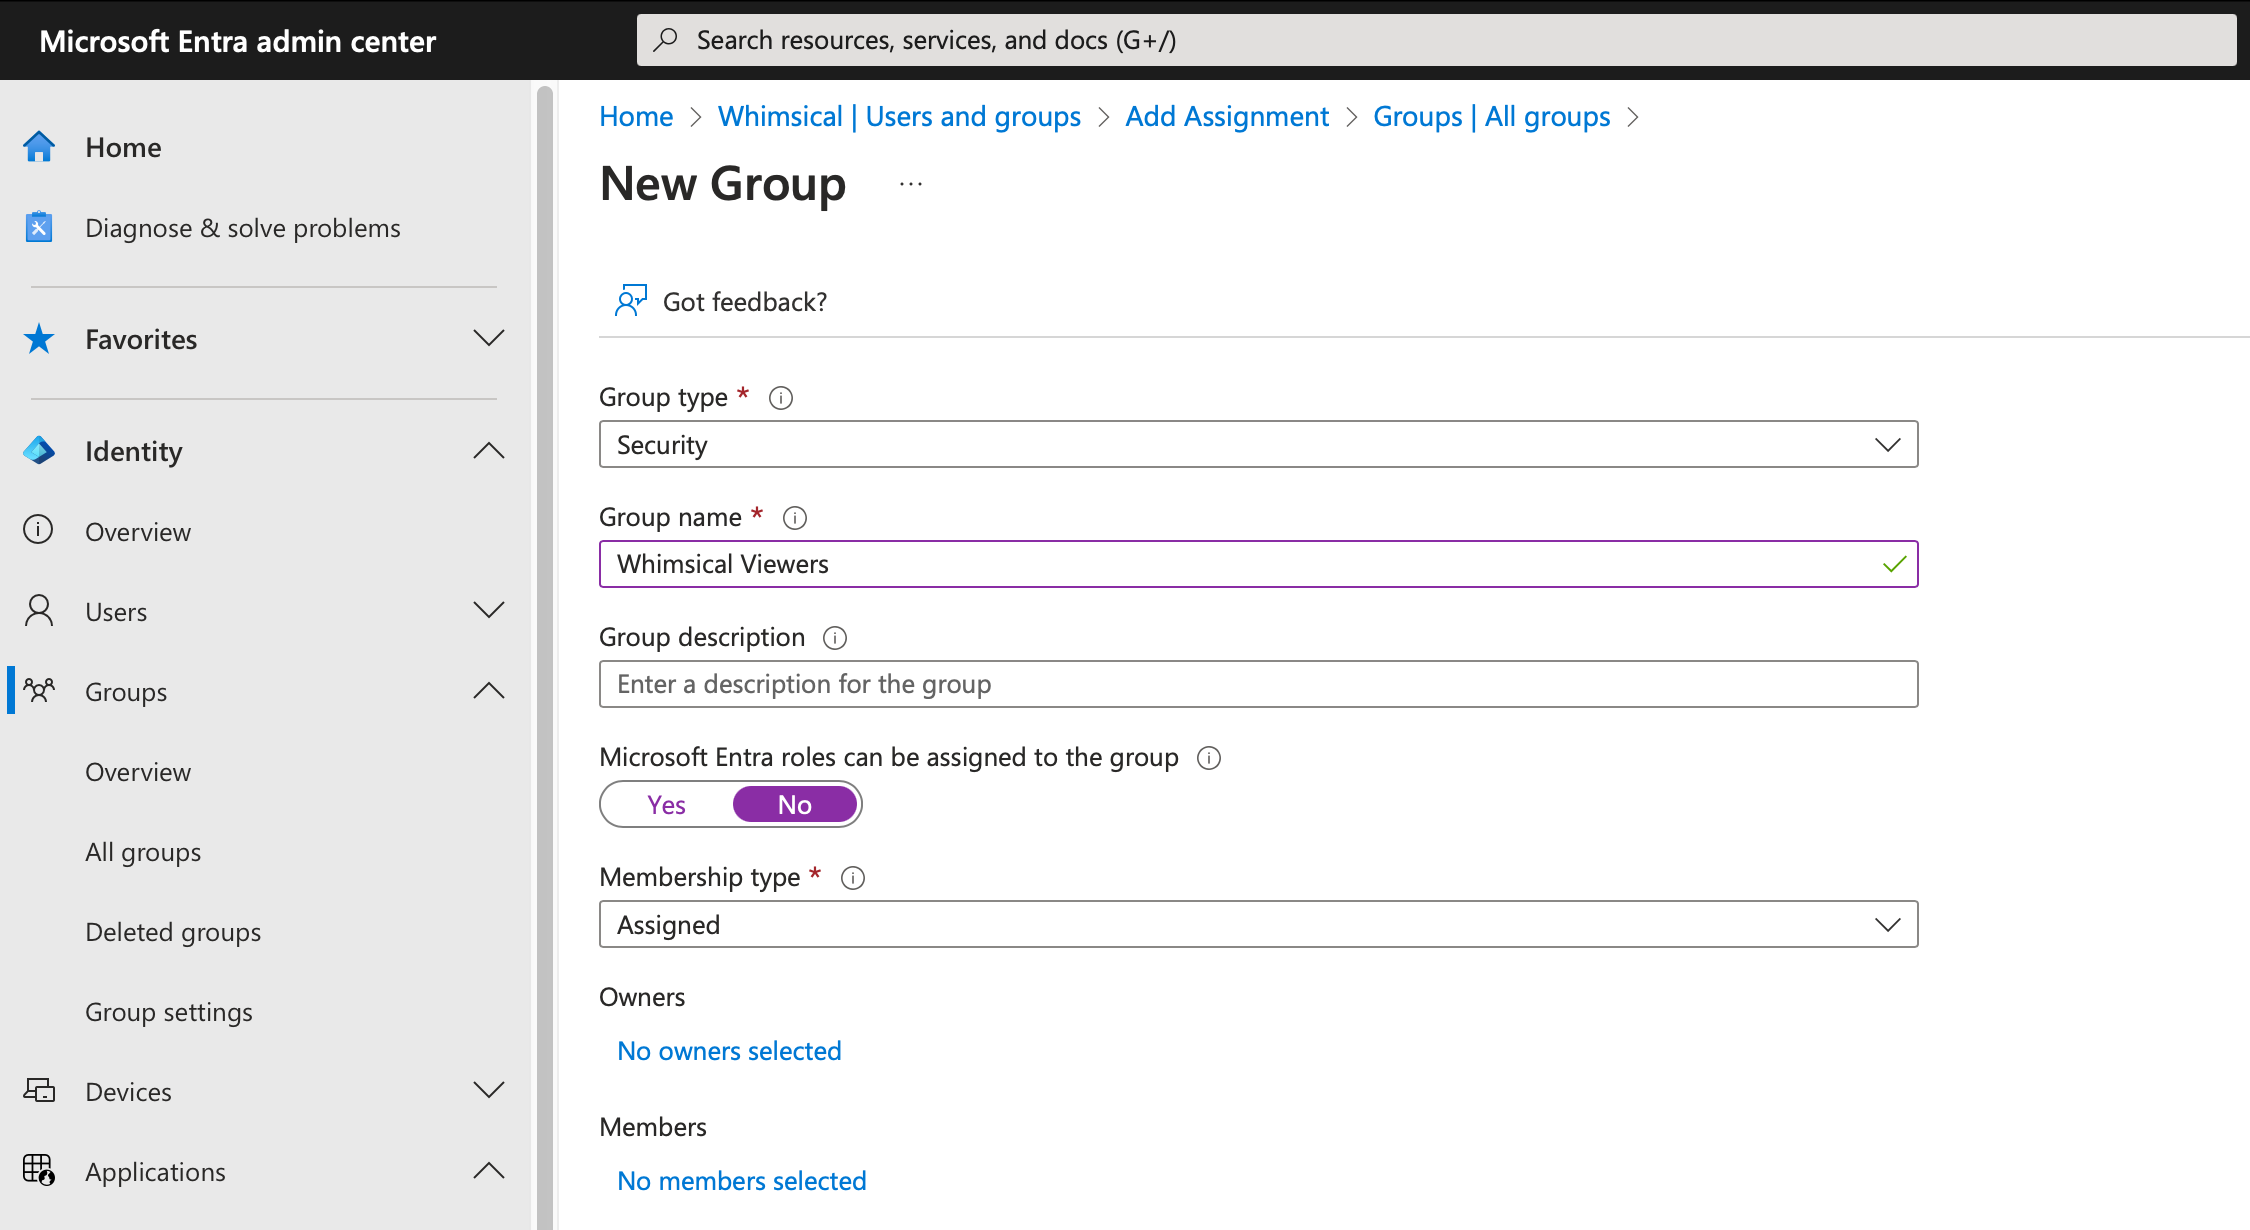Click the Home house icon in sidebar
Viewport: 2250px width, 1230px height.
coord(39,147)
